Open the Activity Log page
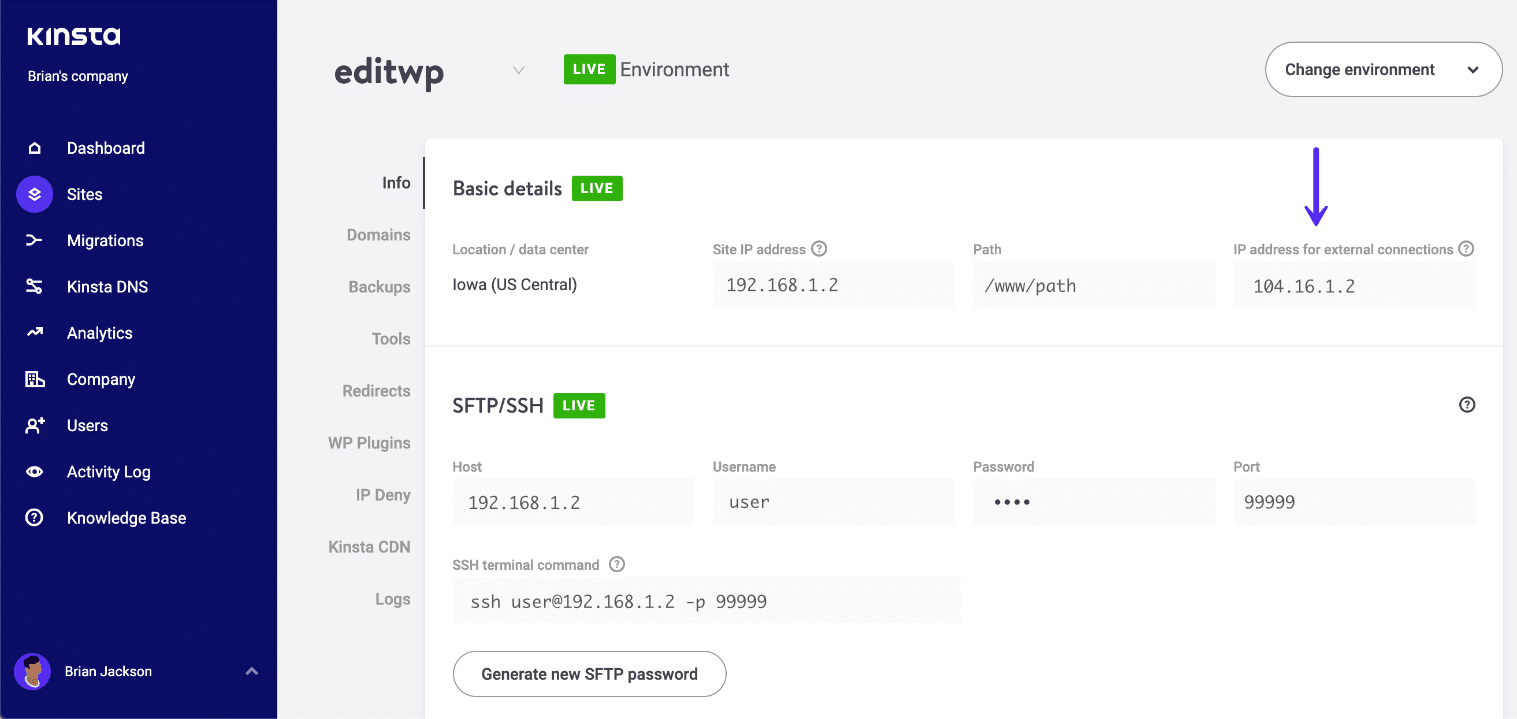1517x719 pixels. click(109, 472)
